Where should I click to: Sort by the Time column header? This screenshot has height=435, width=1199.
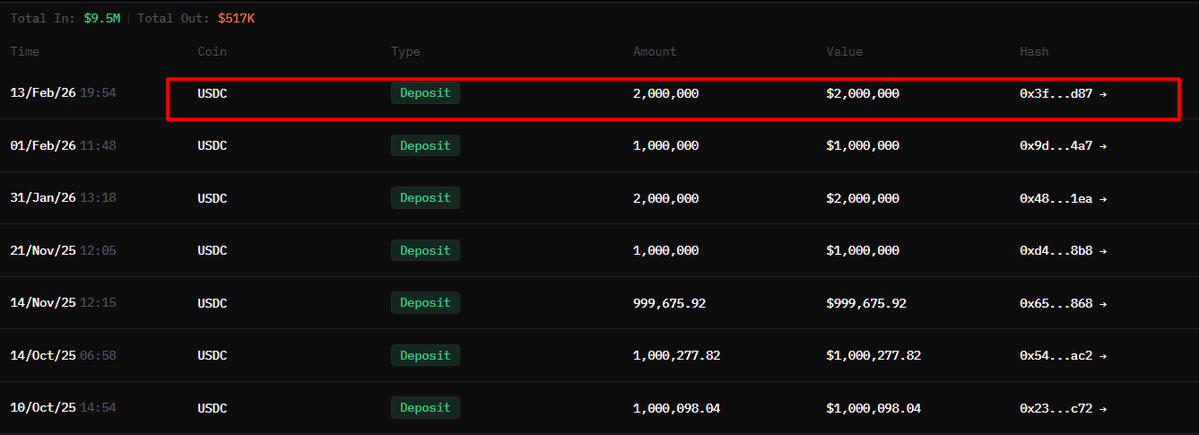[24, 51]
